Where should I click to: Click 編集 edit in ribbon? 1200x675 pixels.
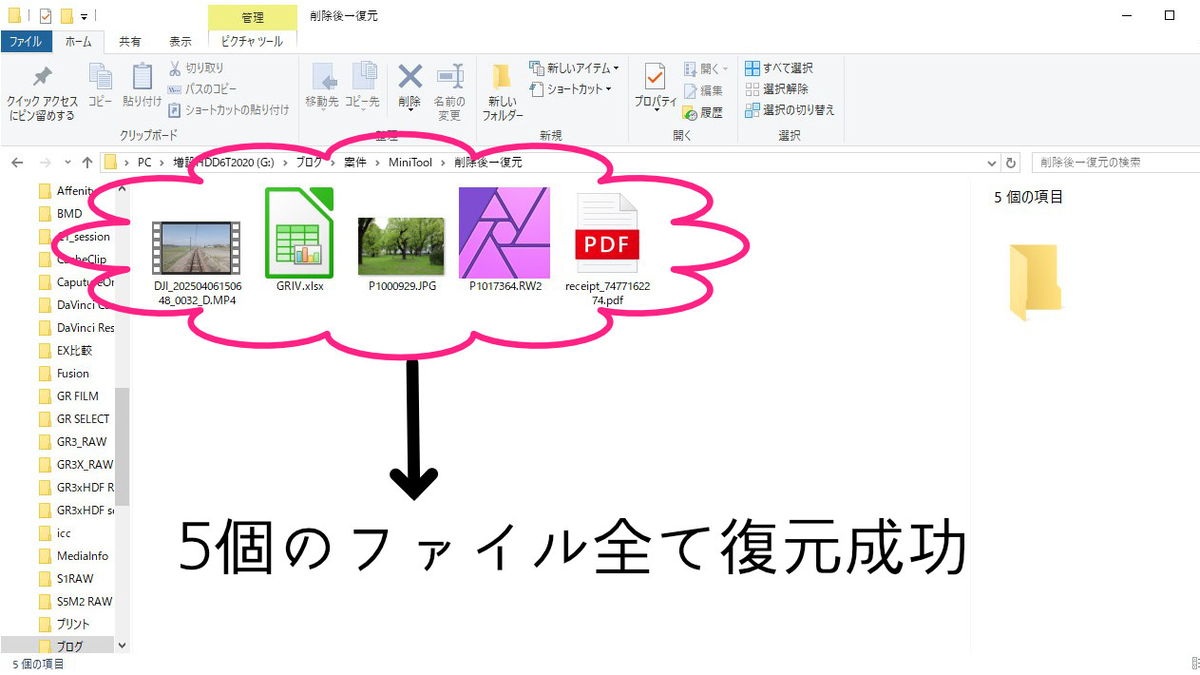coord(704,90)
